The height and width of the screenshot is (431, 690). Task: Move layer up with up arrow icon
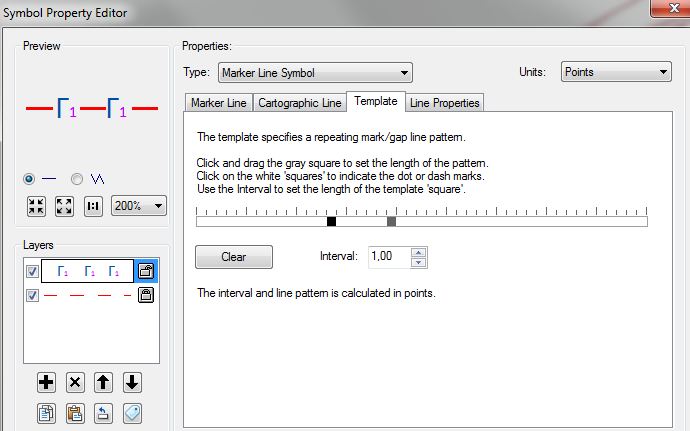tap(103, 382)
